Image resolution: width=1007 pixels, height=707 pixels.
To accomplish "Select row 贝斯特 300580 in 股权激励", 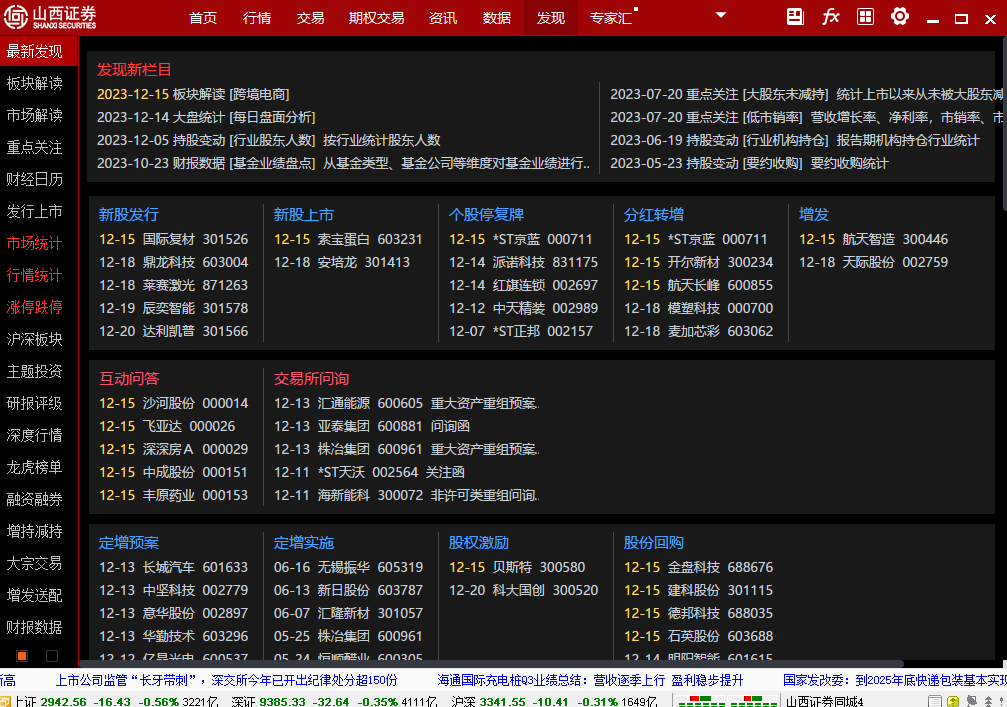I will (517, 568).
